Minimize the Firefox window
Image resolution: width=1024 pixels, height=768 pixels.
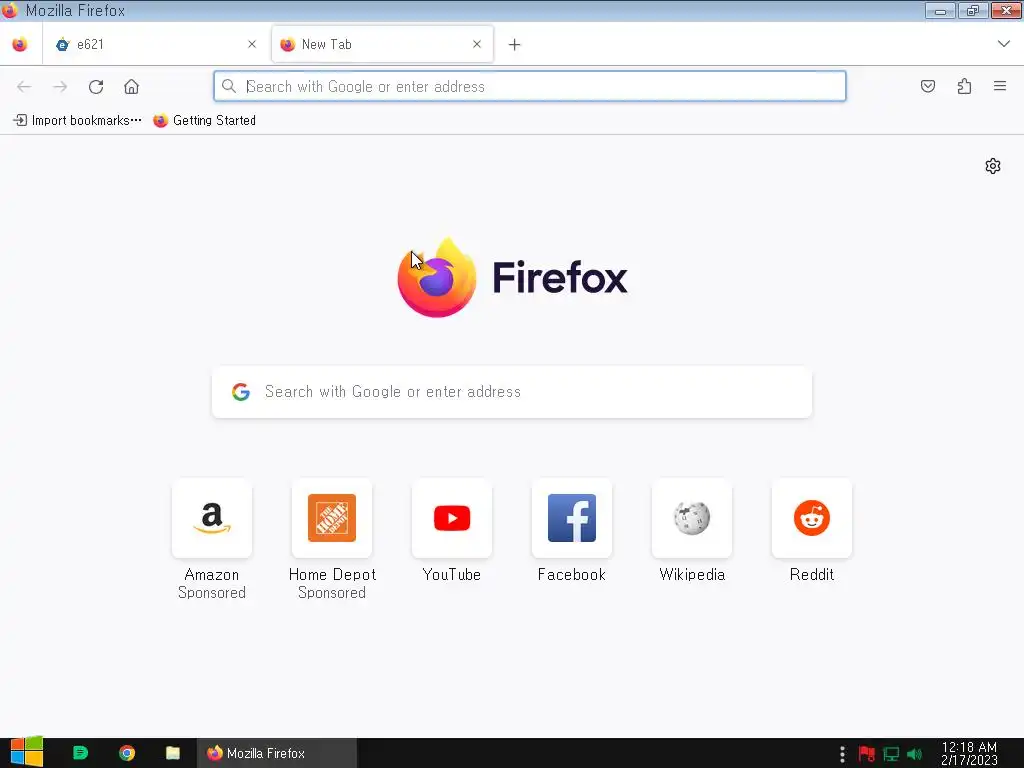pyautogui.click(x=940, y=10)
